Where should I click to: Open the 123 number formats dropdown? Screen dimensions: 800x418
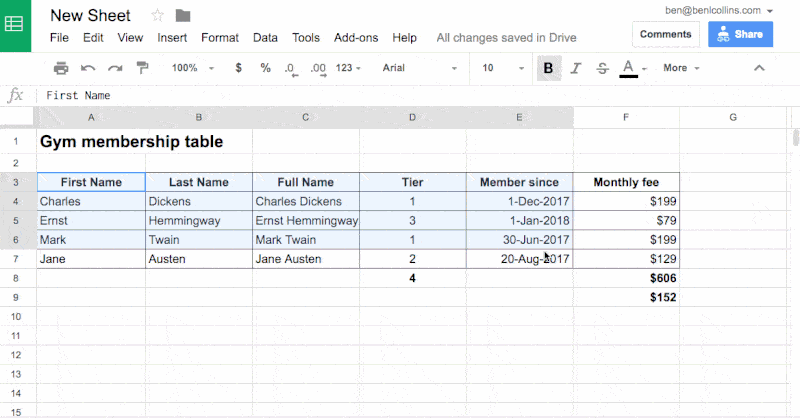(x=348, y=68)
